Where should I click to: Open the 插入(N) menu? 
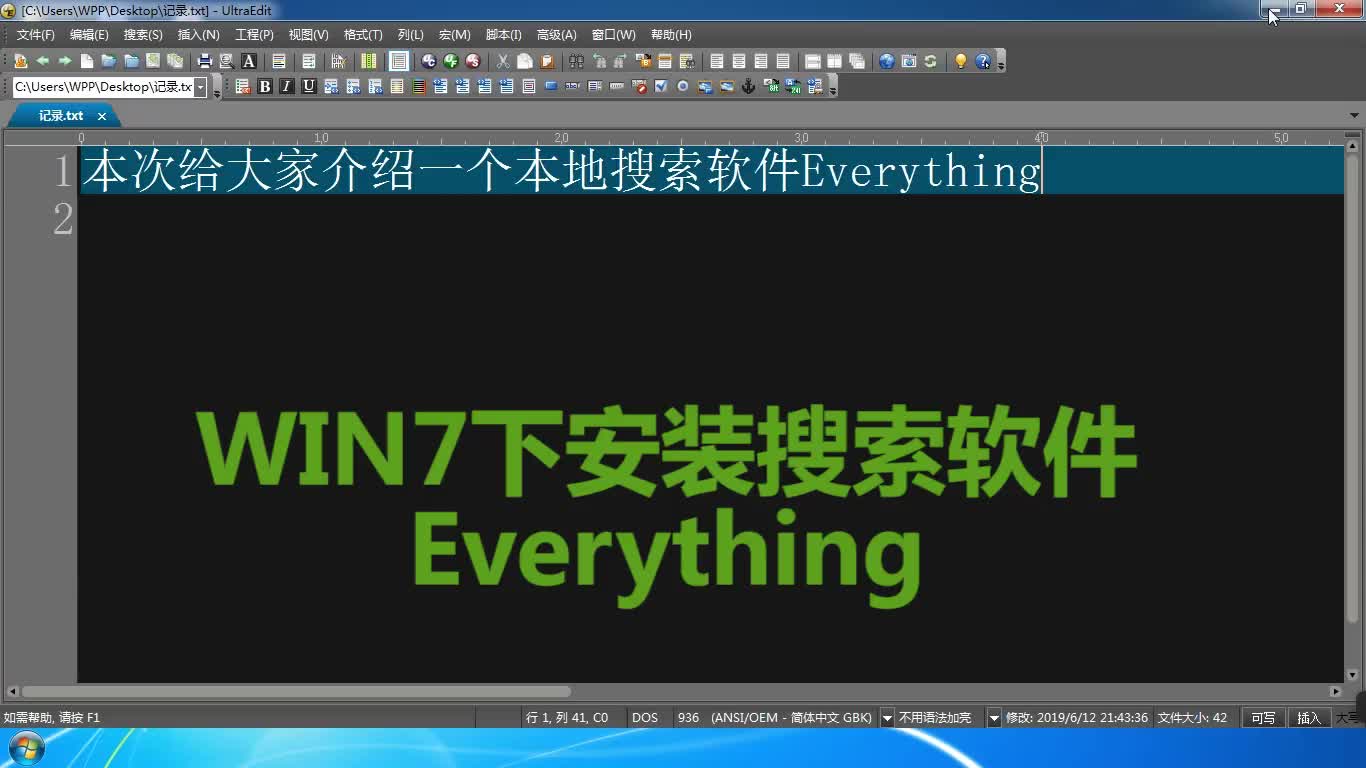pyautogui.click(x=198, y=35)
